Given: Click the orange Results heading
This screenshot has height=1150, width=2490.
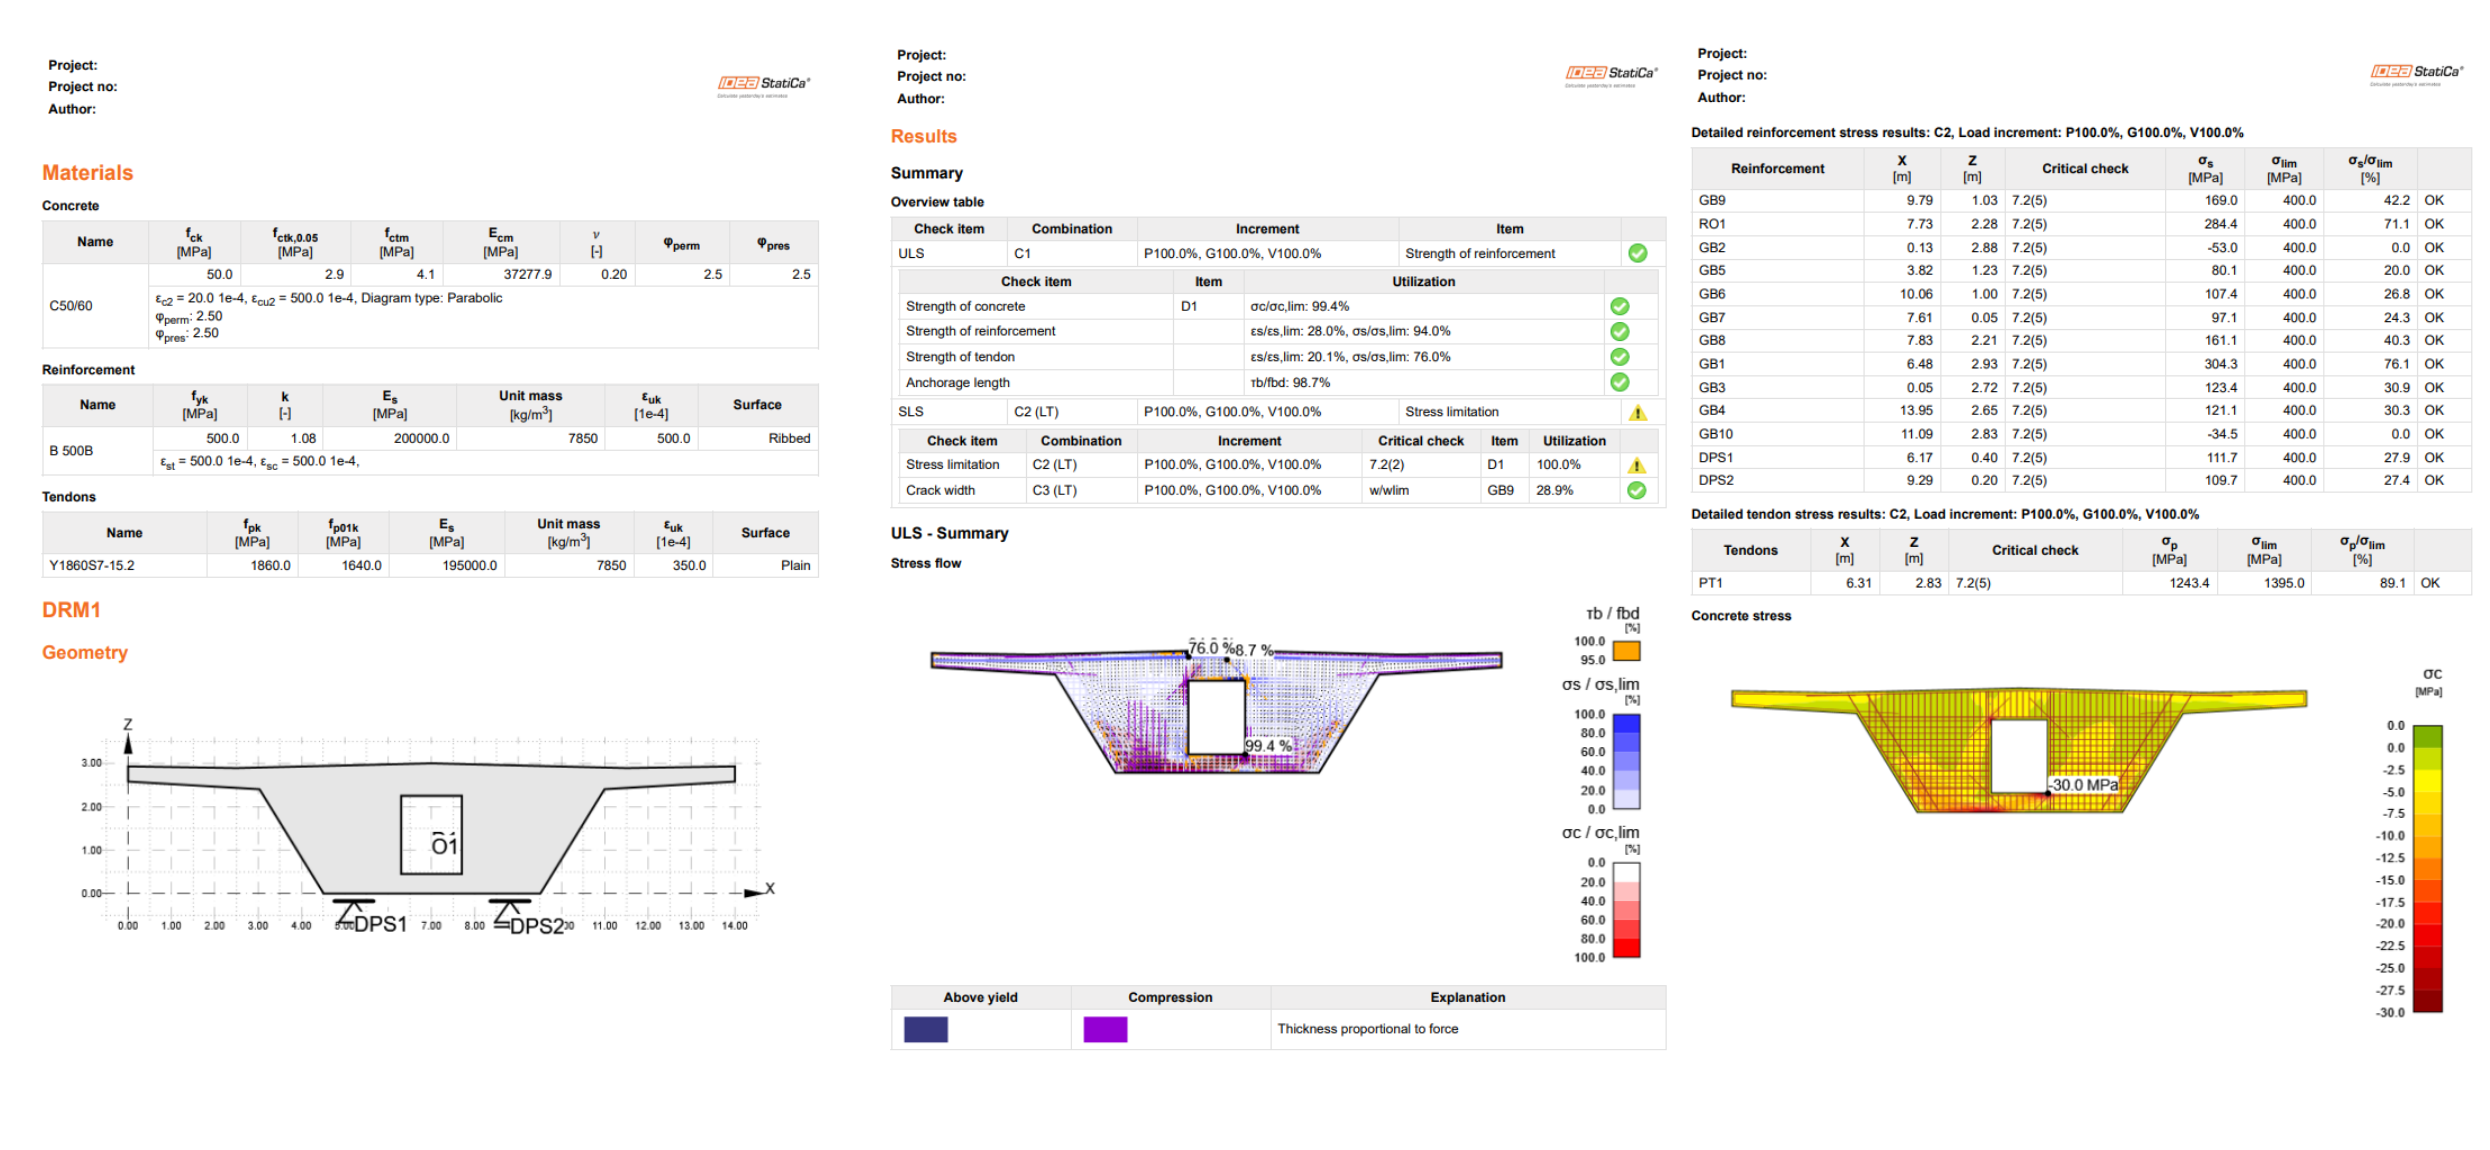Looking at the screenshot, I should point(923,136).
